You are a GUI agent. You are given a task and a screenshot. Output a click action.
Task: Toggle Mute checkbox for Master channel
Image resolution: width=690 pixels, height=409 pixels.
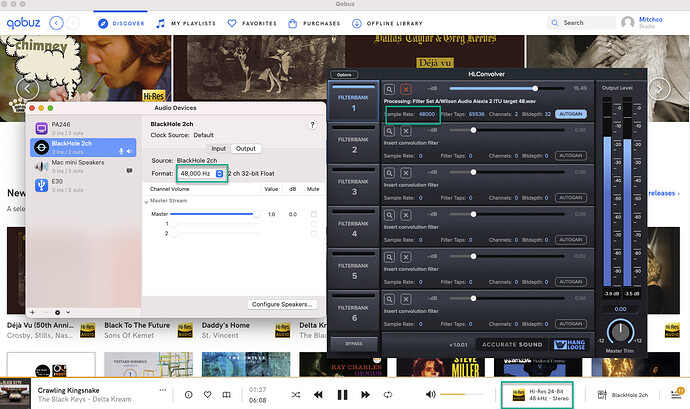pyautogui.click(x=314, y=214)
